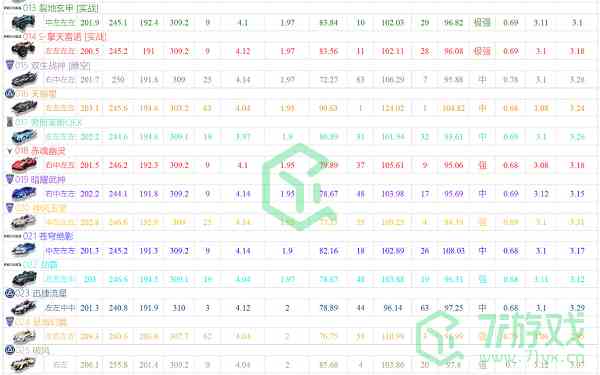Click the 极强 rating in row 013

(482, 22)
